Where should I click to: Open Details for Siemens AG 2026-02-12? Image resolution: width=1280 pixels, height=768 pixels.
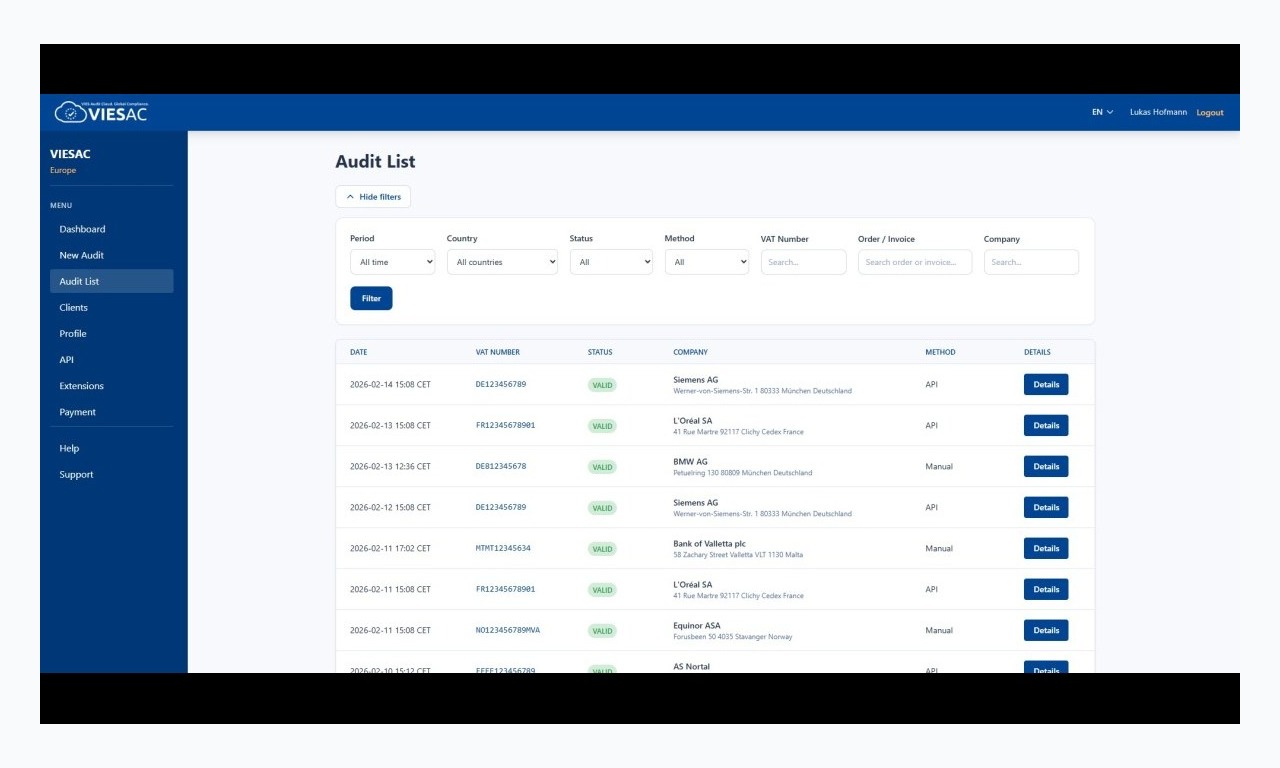coord(1046,507)
